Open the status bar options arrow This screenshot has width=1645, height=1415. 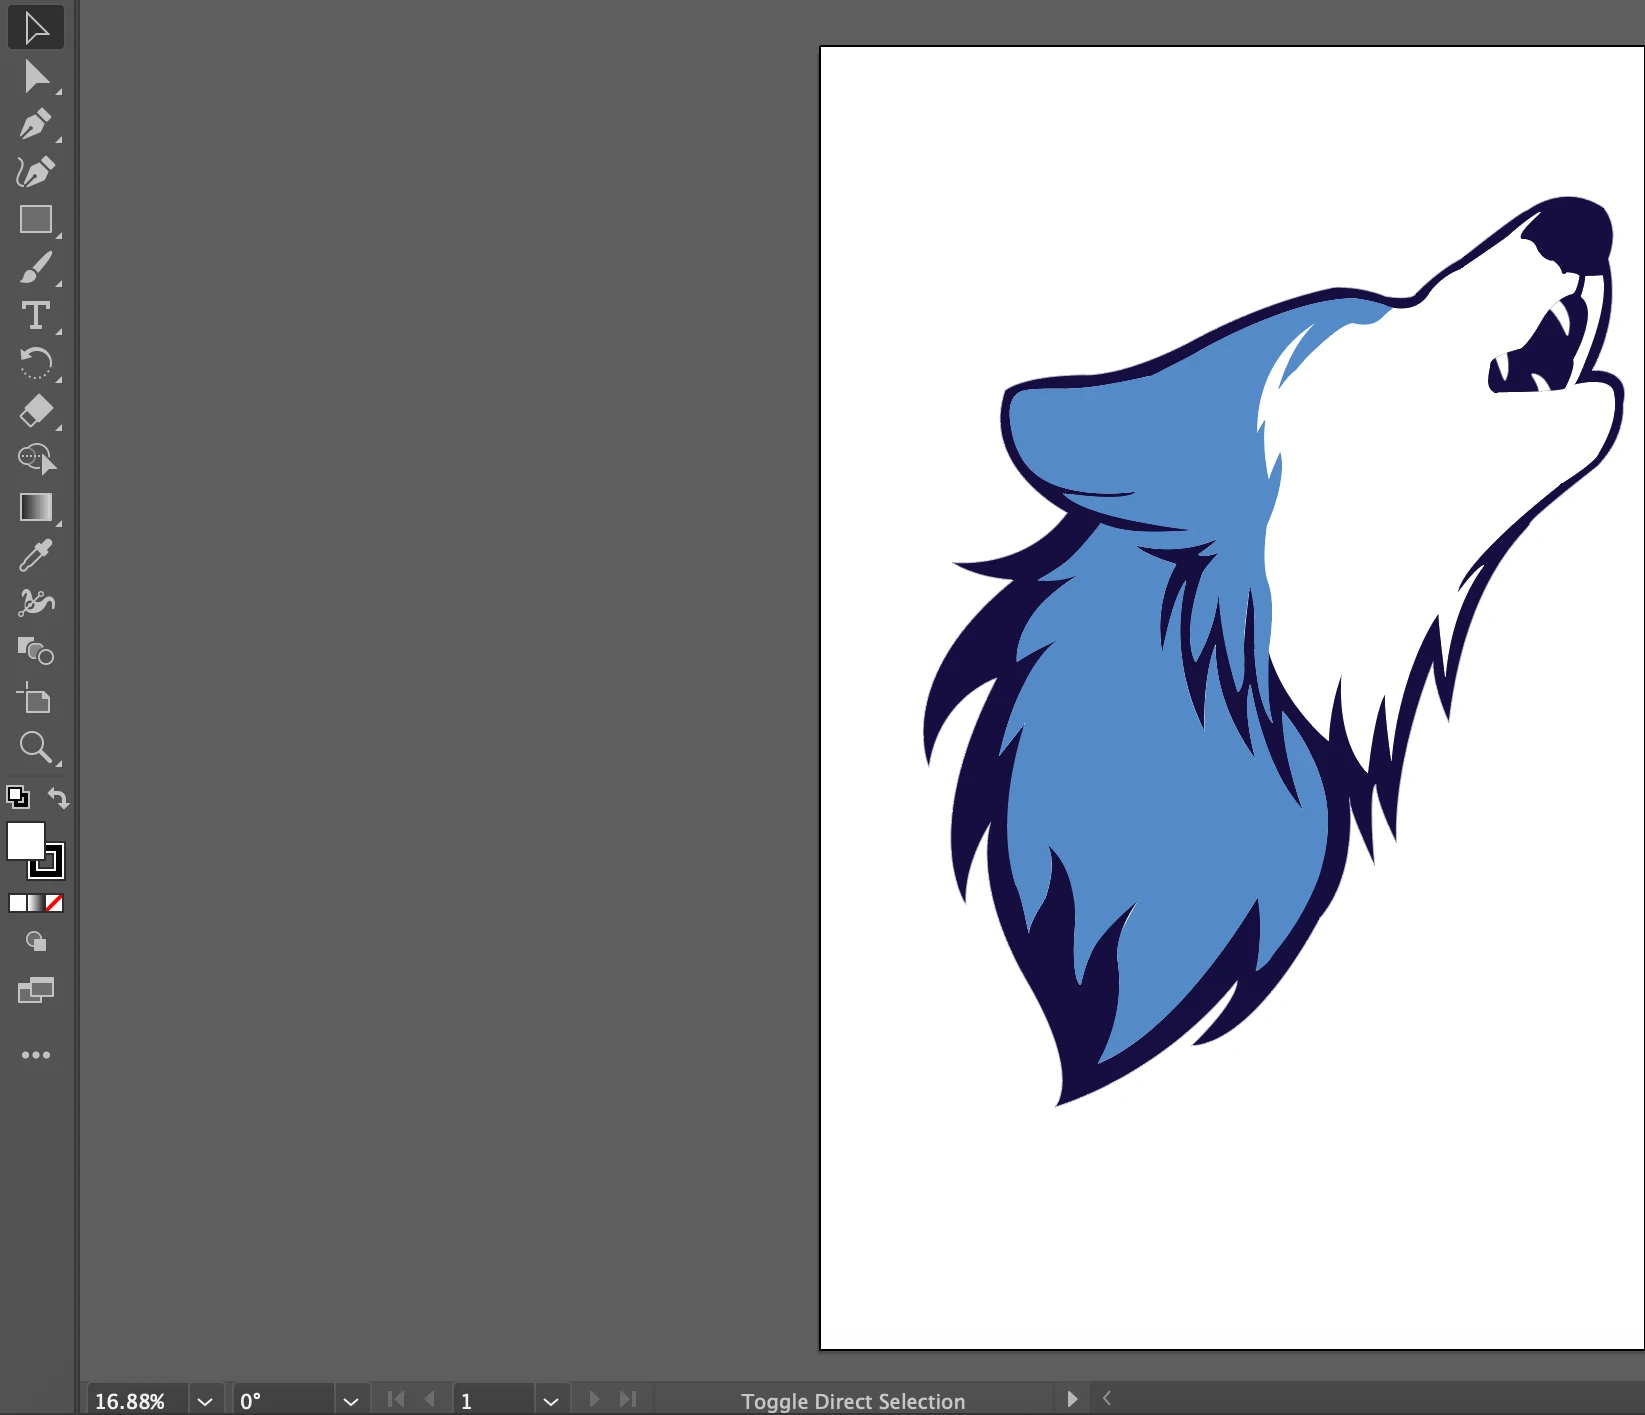point(1072,1399)
